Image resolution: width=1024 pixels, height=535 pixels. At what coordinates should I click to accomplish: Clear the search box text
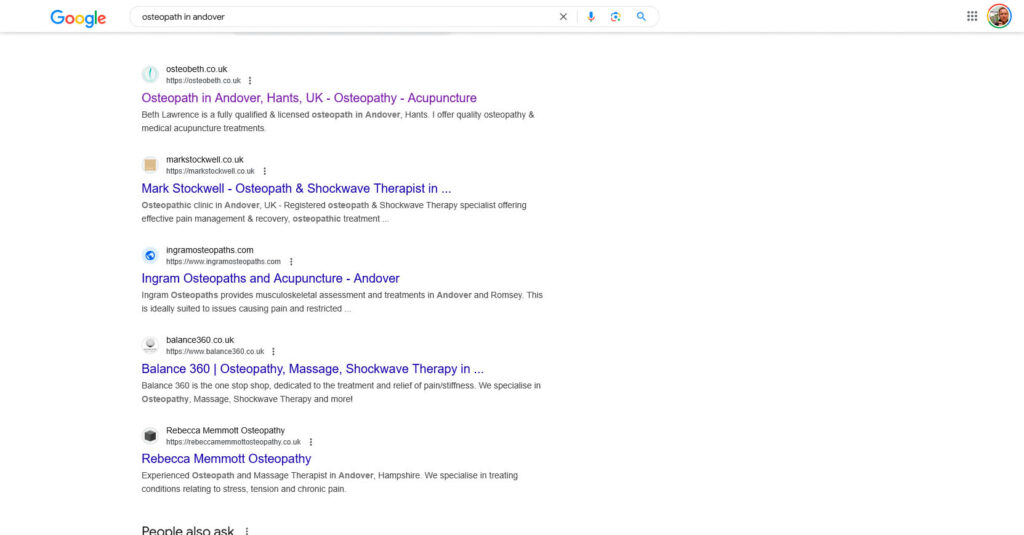coord(563,17)
